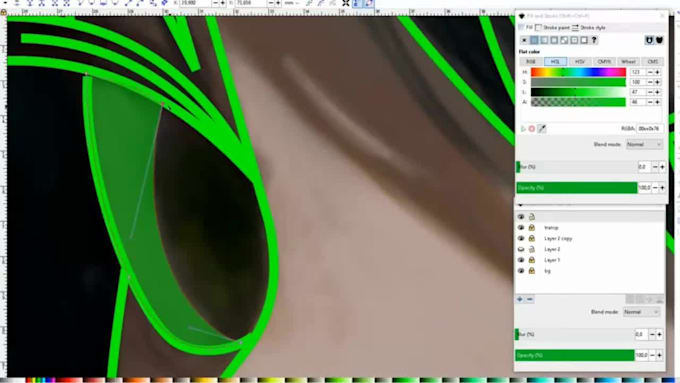Screen dimensions: 680x383
Task: Toggle visibility of the unnamed top layer
Action: click(521, 216)
